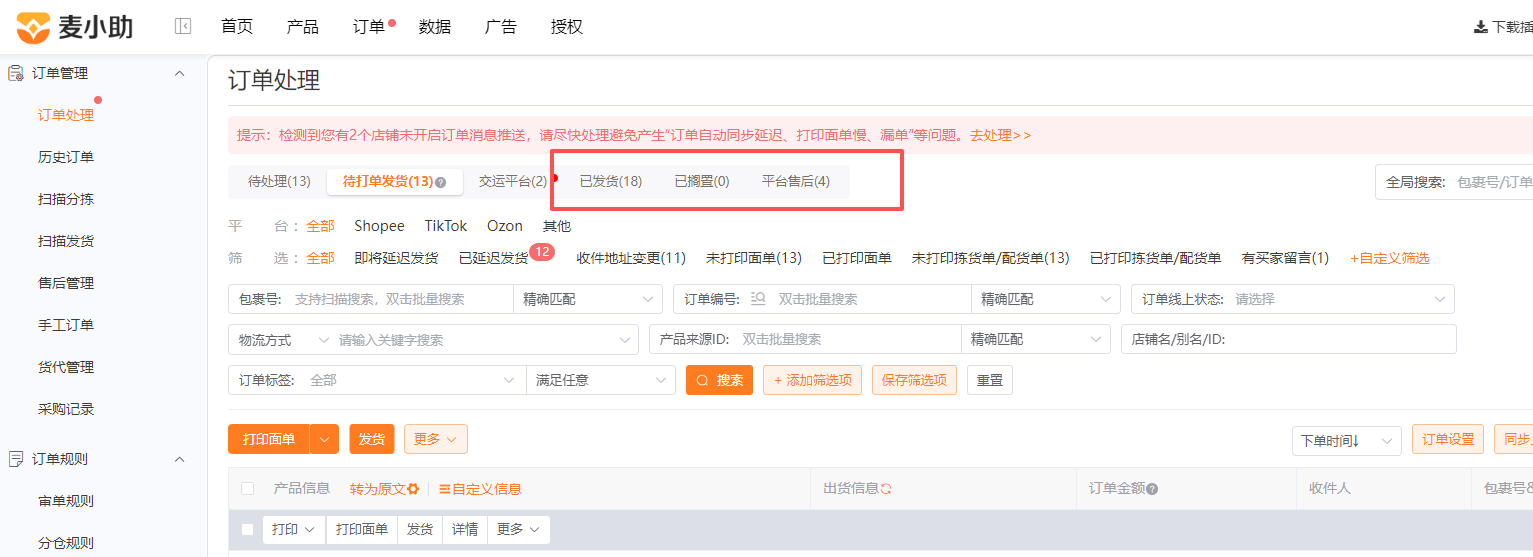Screen dimensions: 1533x557
Task: Click the +自定义筛选 link
Action: [x=1389, y=258]
